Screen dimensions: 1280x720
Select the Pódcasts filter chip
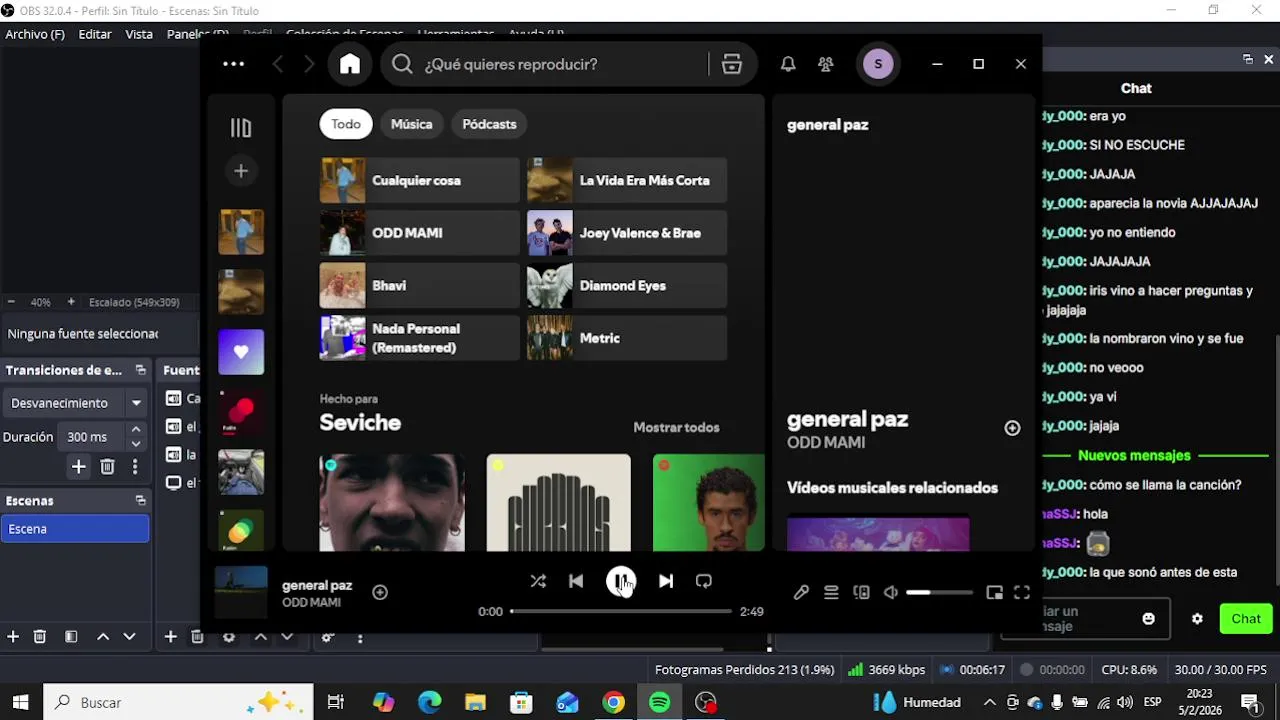pyautogui.click(x=489, y=124)
